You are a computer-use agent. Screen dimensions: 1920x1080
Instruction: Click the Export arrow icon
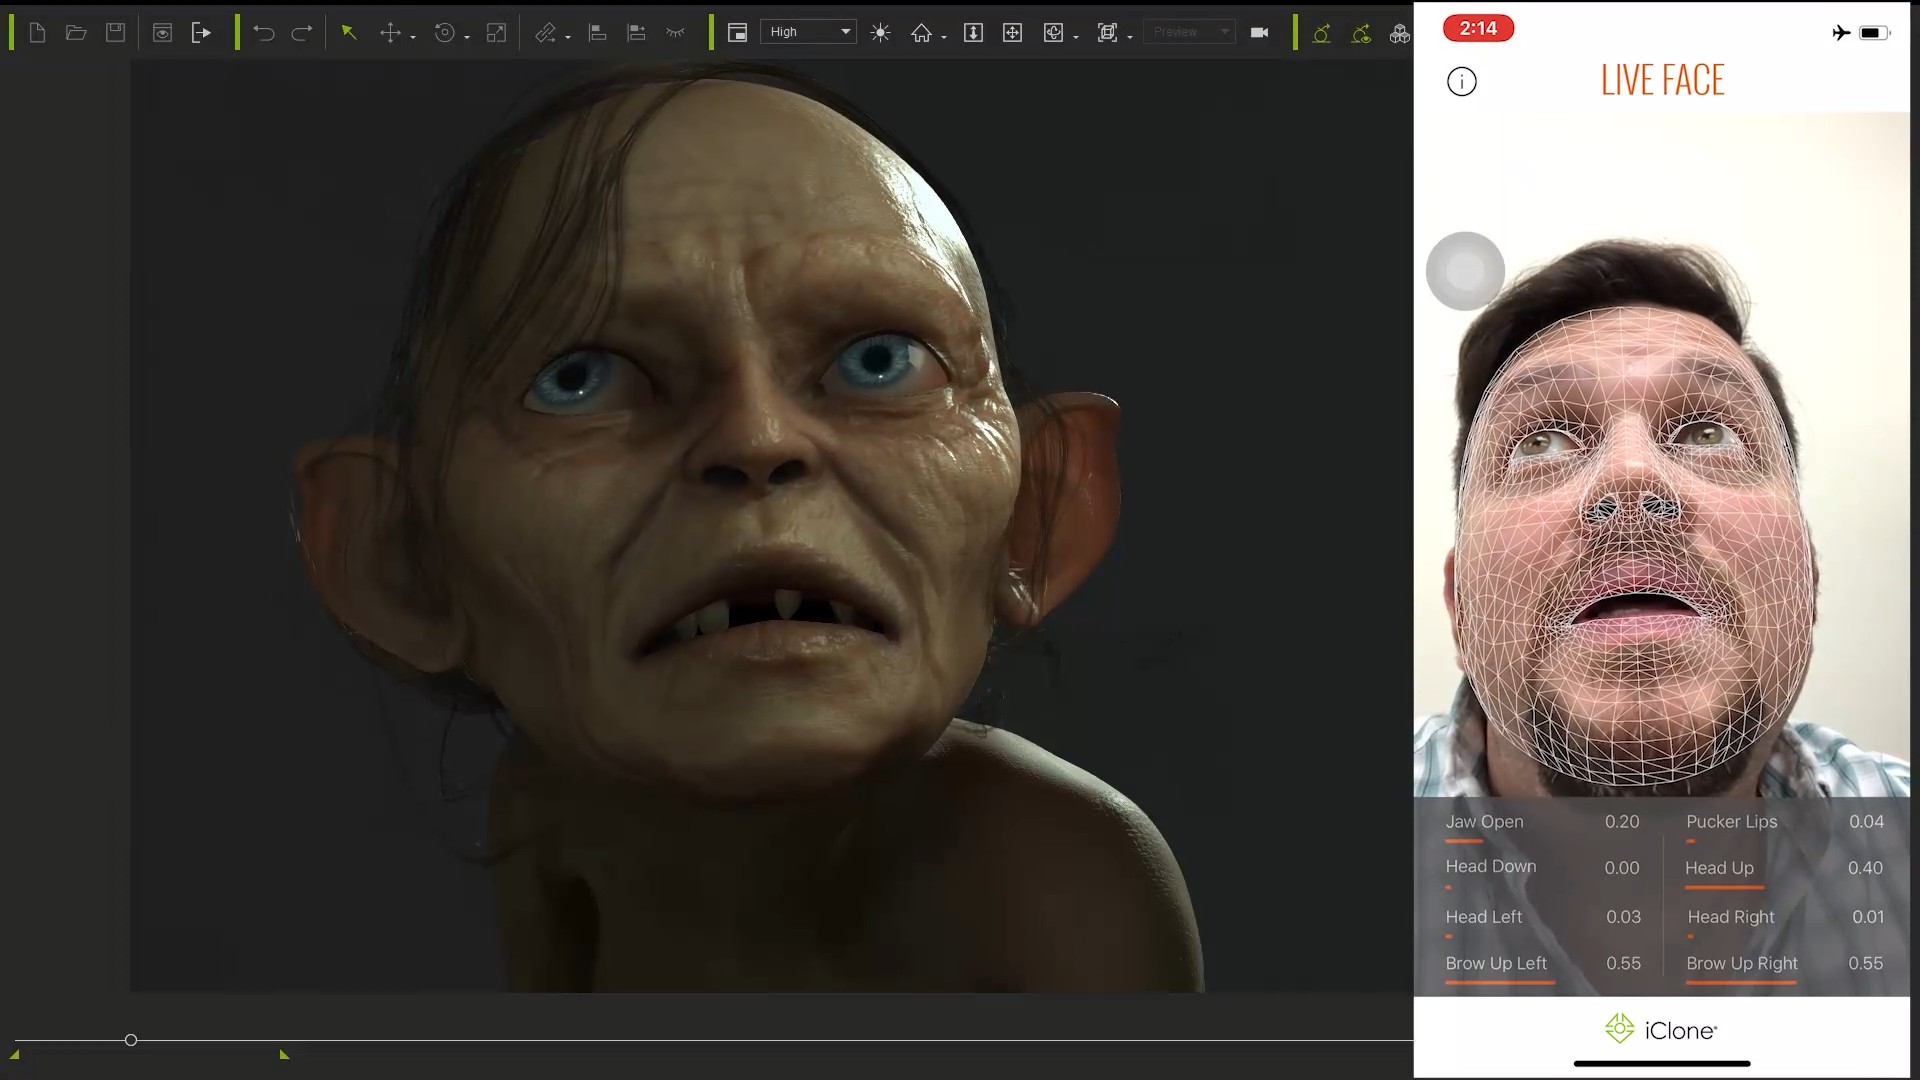coord(201,33)
